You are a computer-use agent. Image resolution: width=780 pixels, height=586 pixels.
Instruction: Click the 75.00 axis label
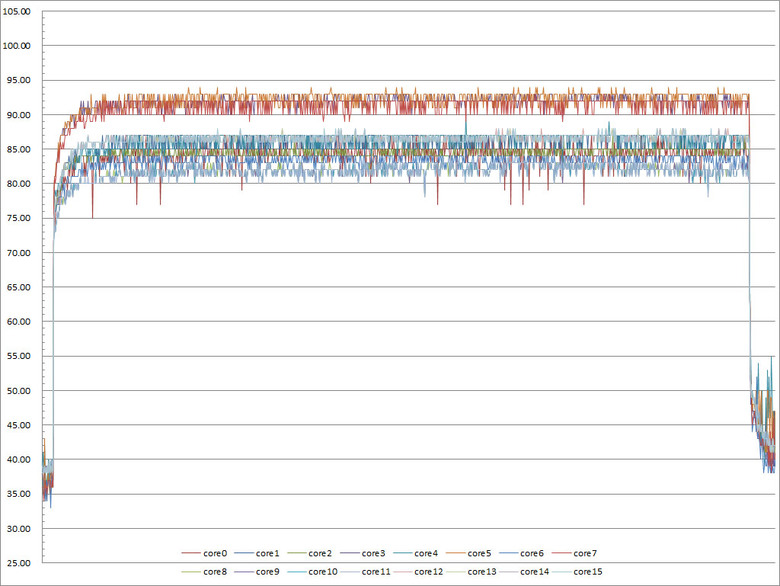(x=18, y=218)
